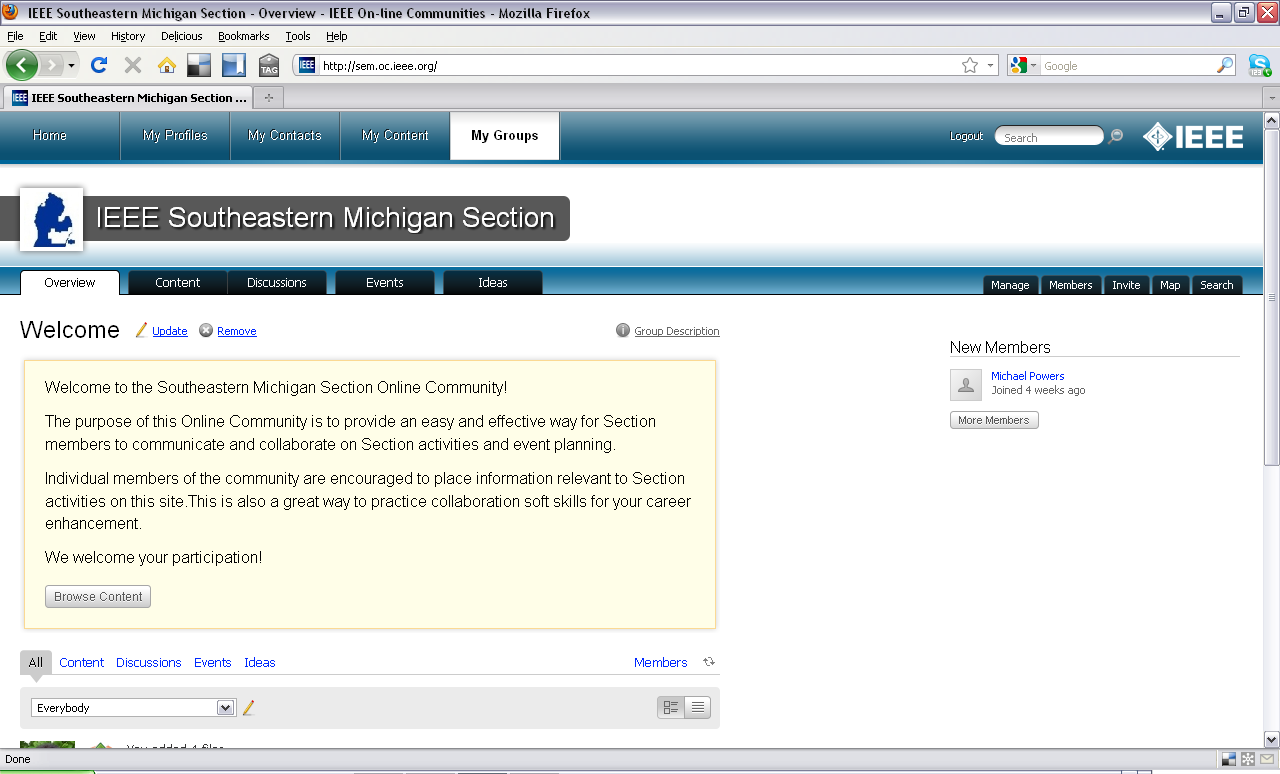The height and width of the screenshot is (774, 1280).
Task: Open the list-all-tabs dropdown arrow
Action: coord(1271,98)
